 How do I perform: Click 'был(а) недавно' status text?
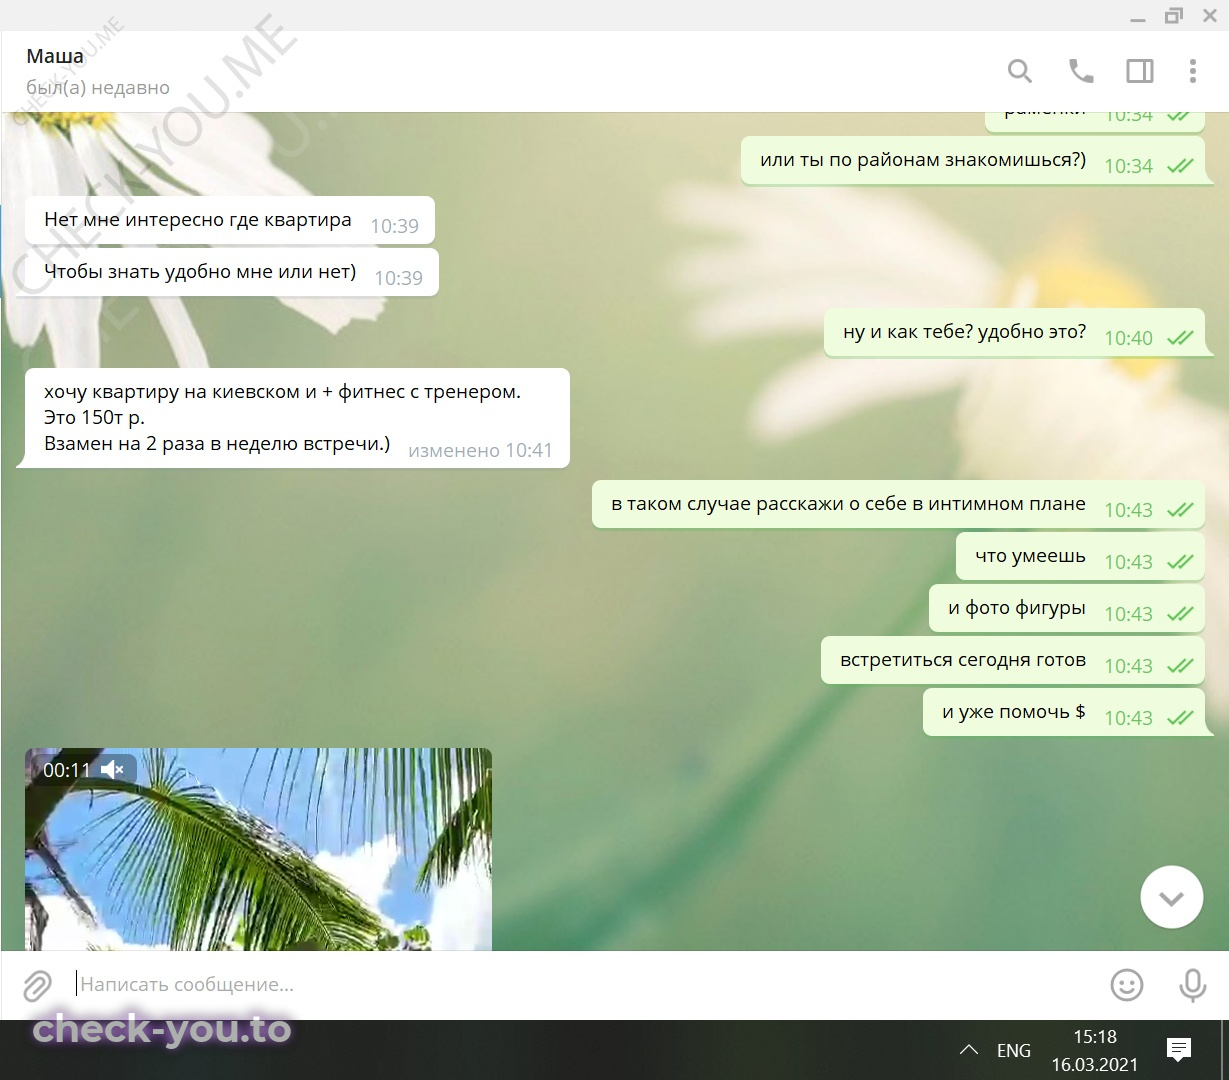[98, 88]
